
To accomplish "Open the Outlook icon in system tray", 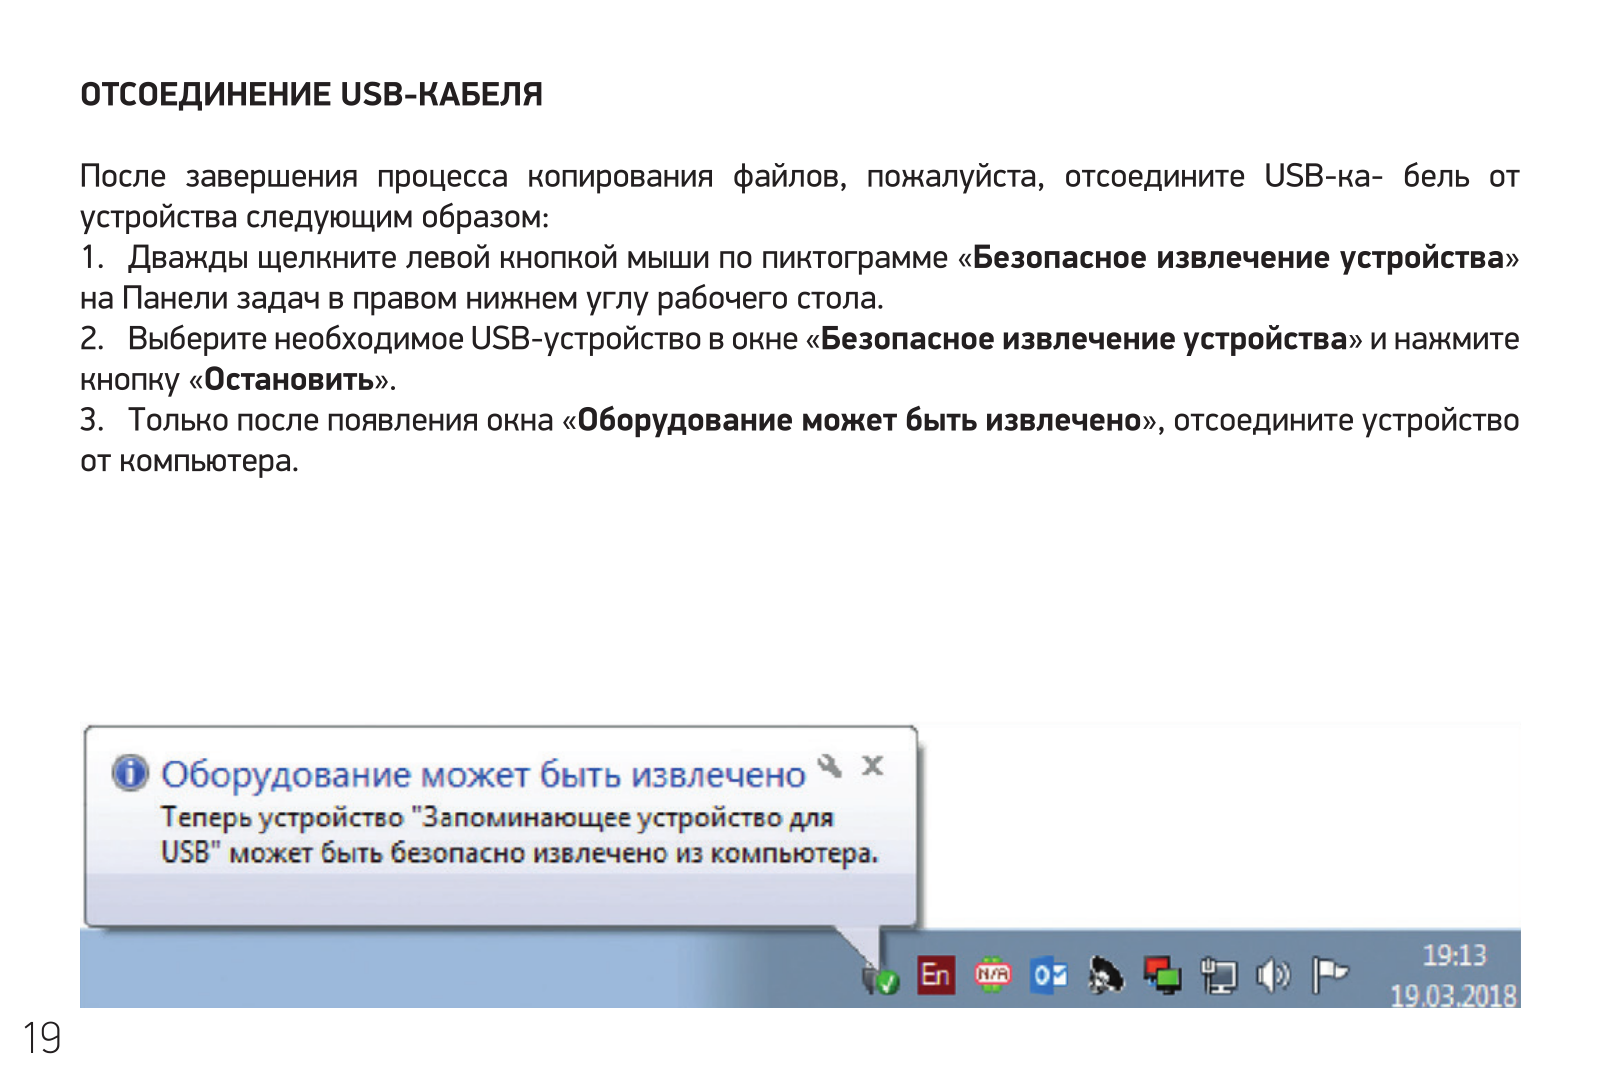I will (x=1049, y=974).
